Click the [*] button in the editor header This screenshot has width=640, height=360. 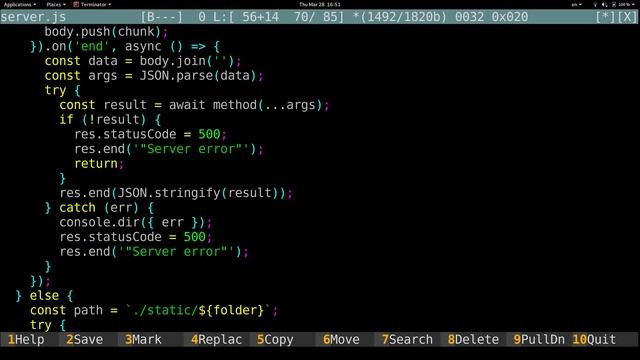[x=605, y=17]
